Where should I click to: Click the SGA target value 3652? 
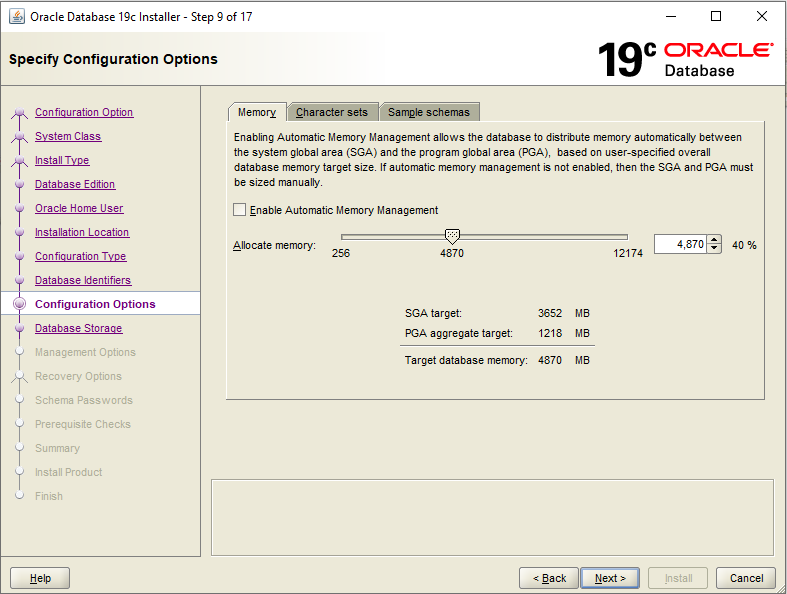(x=550, y=313)
